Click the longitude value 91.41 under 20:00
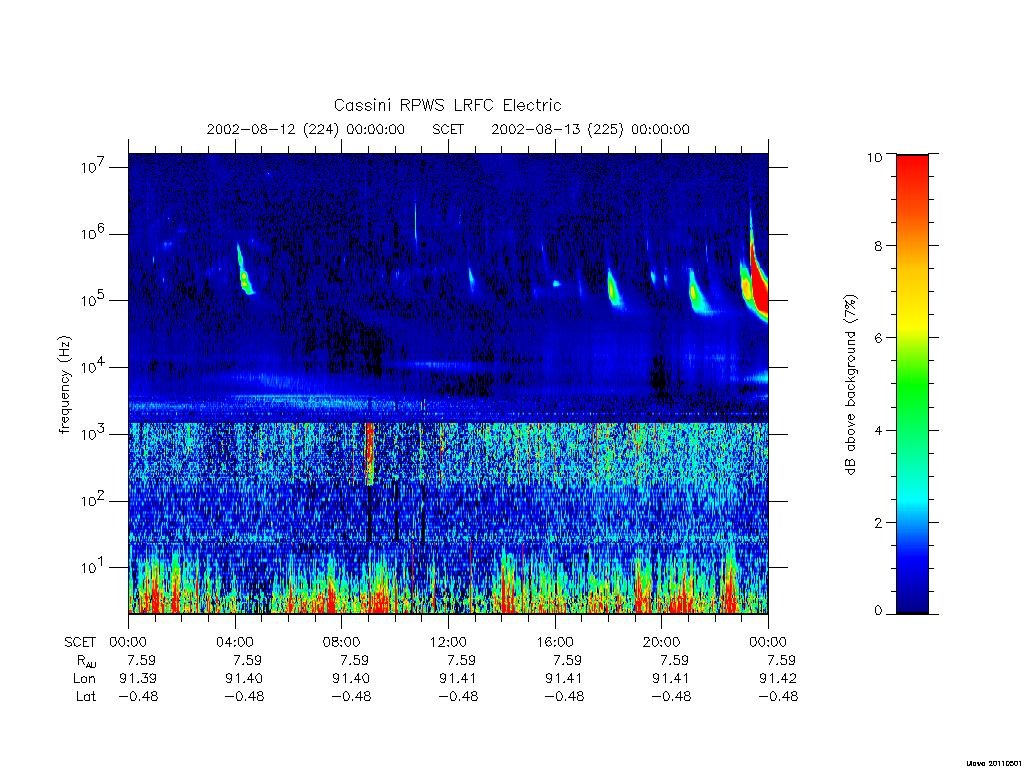This screenshot has height=768, width=1024. point(671,679)
